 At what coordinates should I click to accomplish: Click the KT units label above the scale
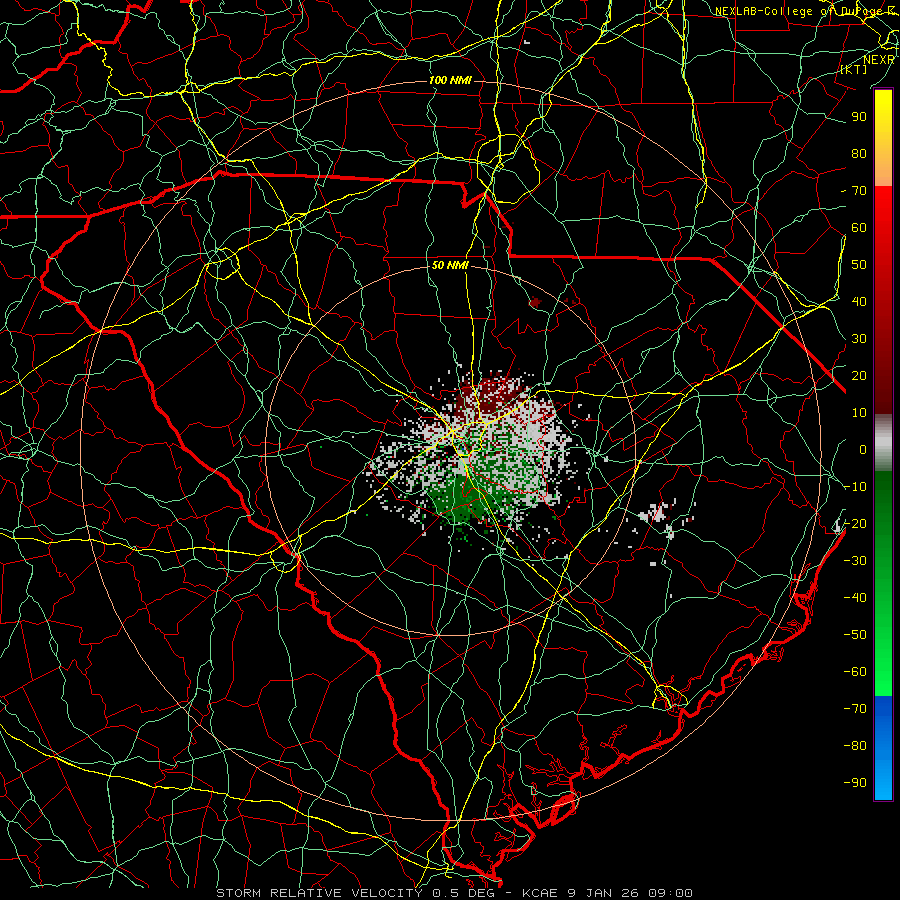854,69
